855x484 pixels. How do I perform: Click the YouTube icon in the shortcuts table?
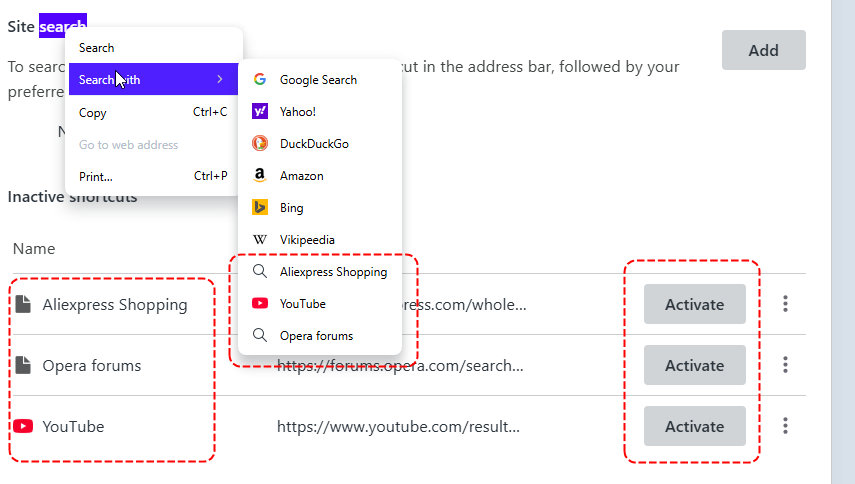point(23,426)
